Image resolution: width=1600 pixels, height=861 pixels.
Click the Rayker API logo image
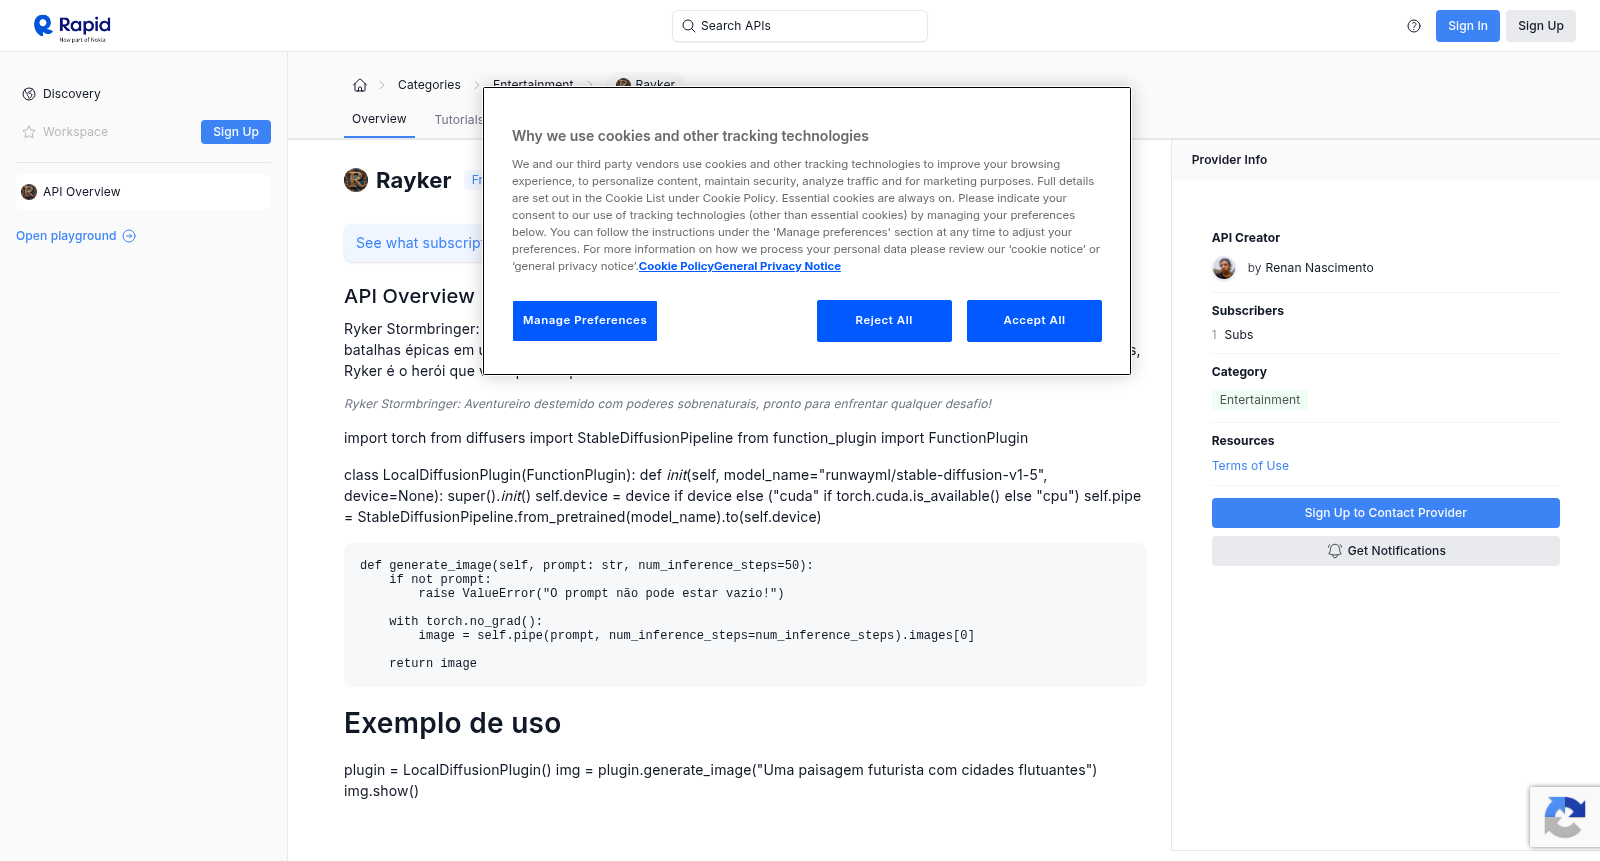tap(356, 180)
